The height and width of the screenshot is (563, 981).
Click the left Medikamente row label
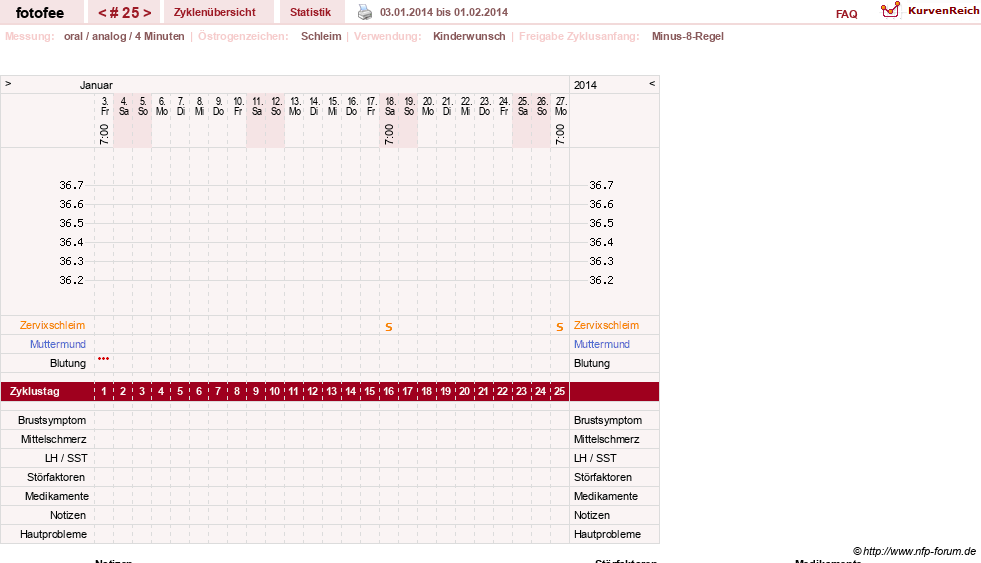[x=57, y=496]
